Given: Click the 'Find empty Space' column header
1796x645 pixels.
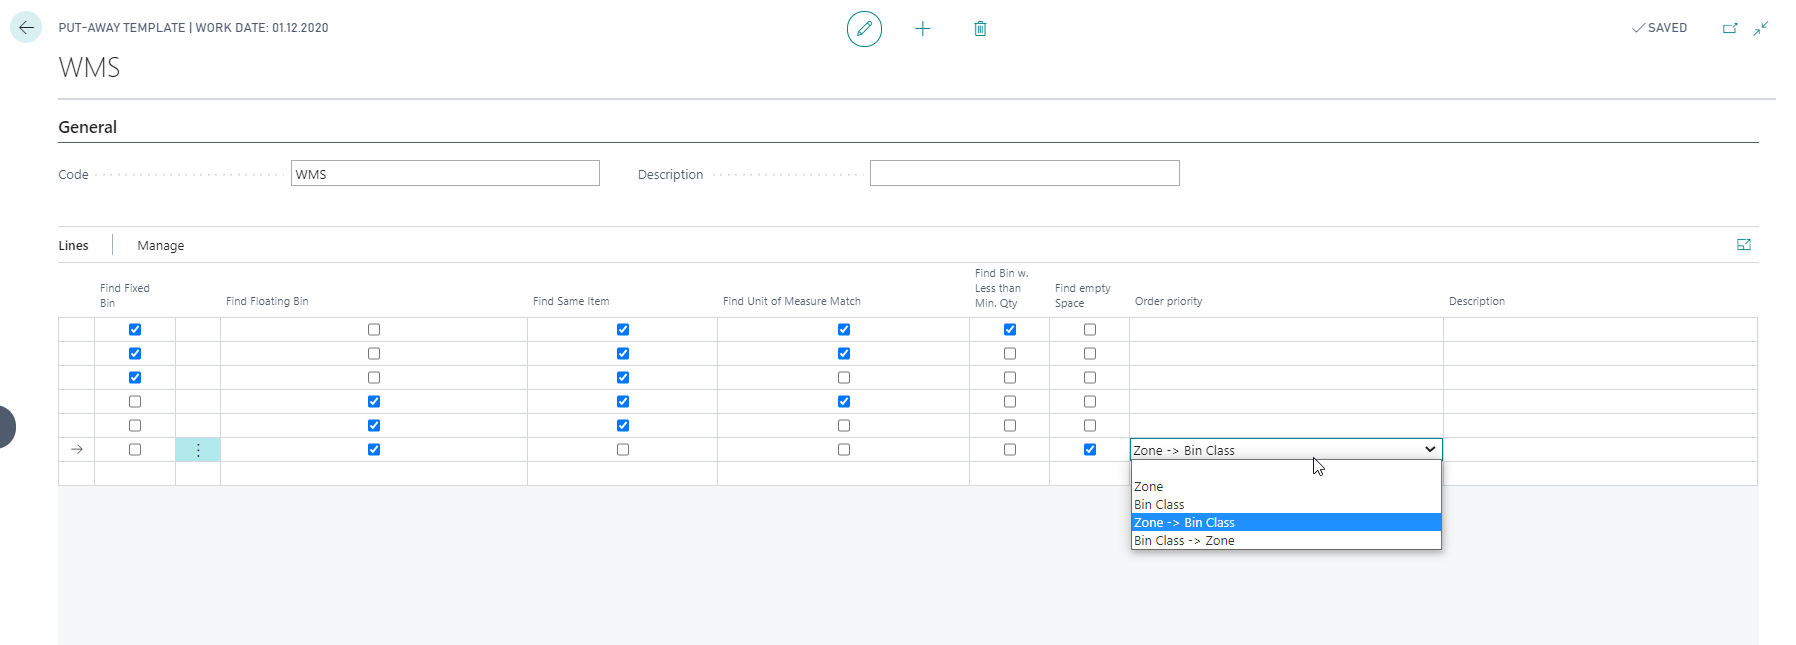Looking at the screenshot, I should [x=1083, y=295].
